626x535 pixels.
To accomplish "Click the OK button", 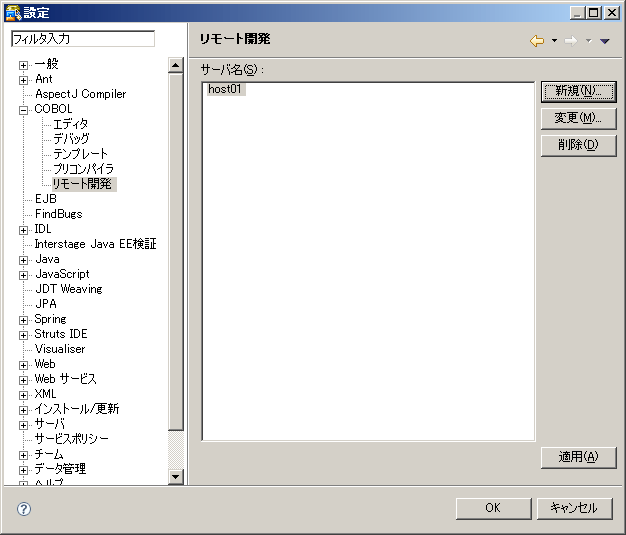I will click(x=493, y=508).
